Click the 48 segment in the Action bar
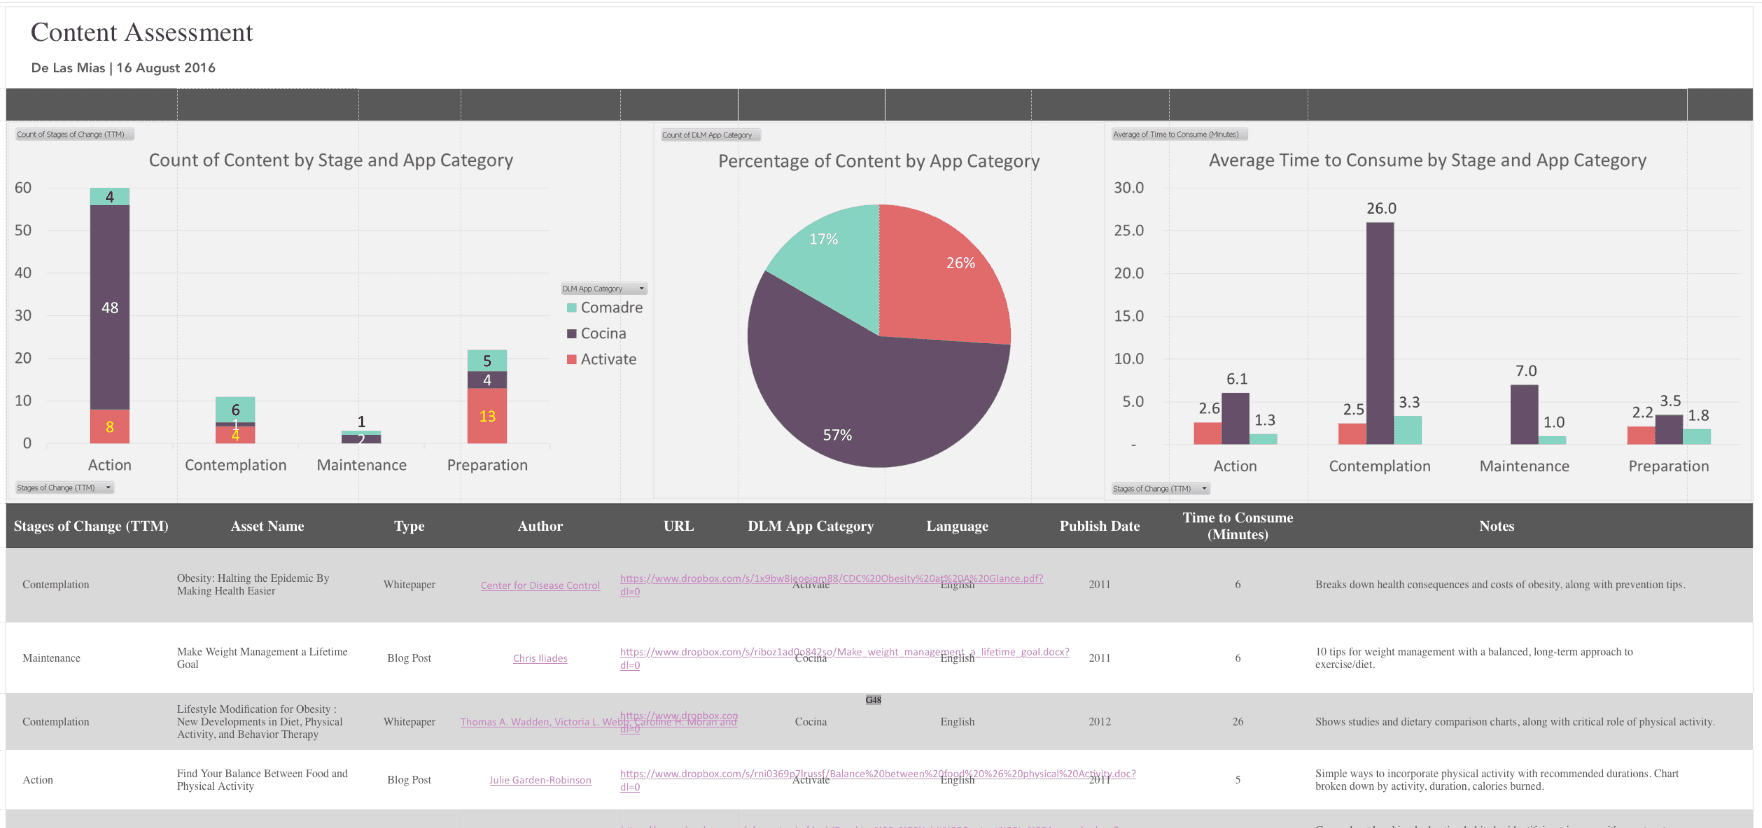Image resolution: width=1762 pixels, height=828 pixels. pos(110,307)
